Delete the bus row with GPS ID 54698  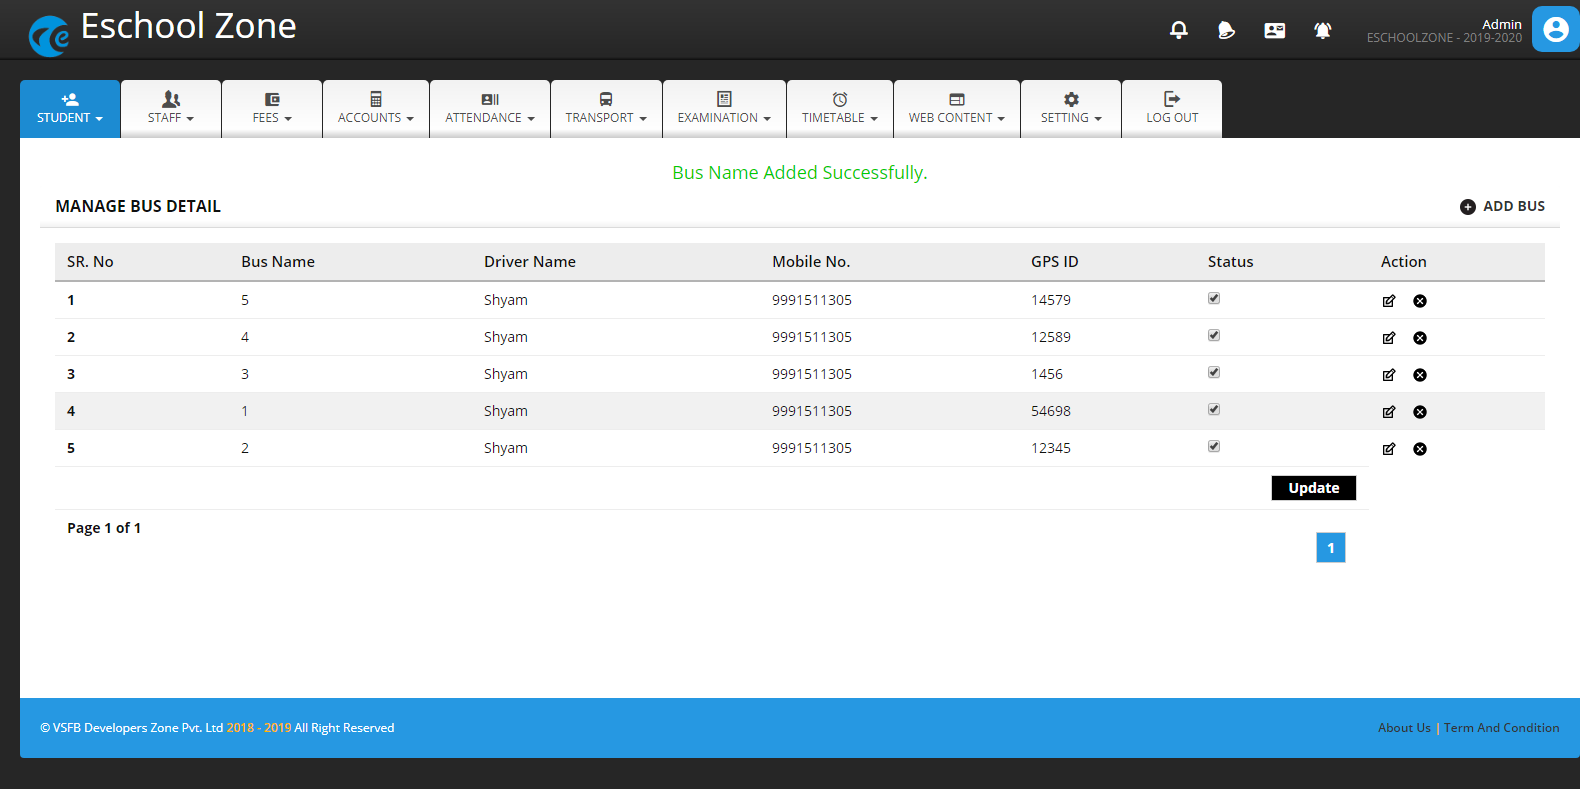1420,412
